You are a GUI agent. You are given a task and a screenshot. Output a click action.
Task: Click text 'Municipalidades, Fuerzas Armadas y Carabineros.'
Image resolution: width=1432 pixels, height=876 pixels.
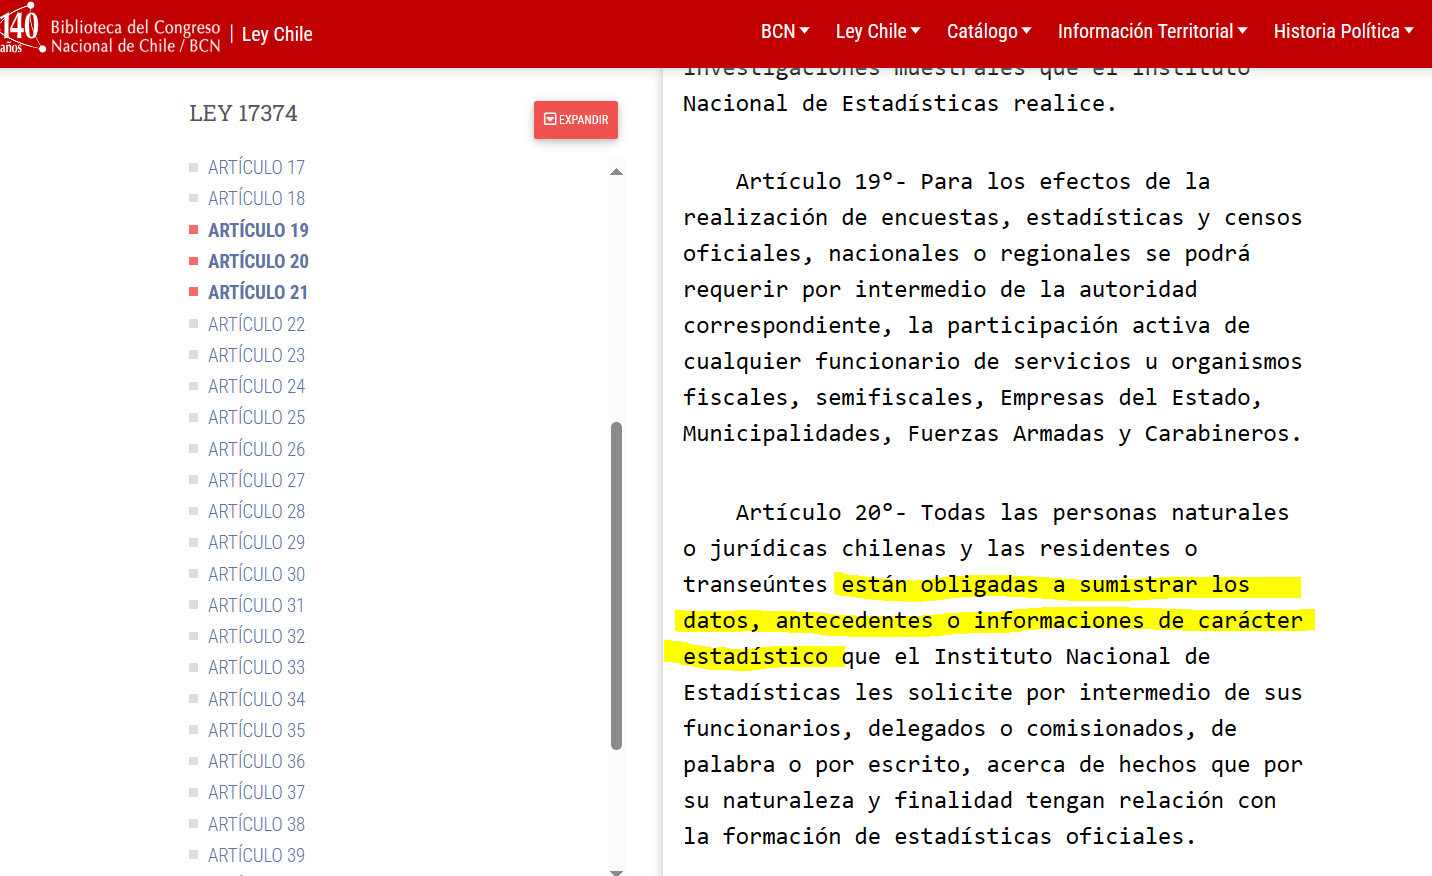pyautogui.click(x=992, y=434)
